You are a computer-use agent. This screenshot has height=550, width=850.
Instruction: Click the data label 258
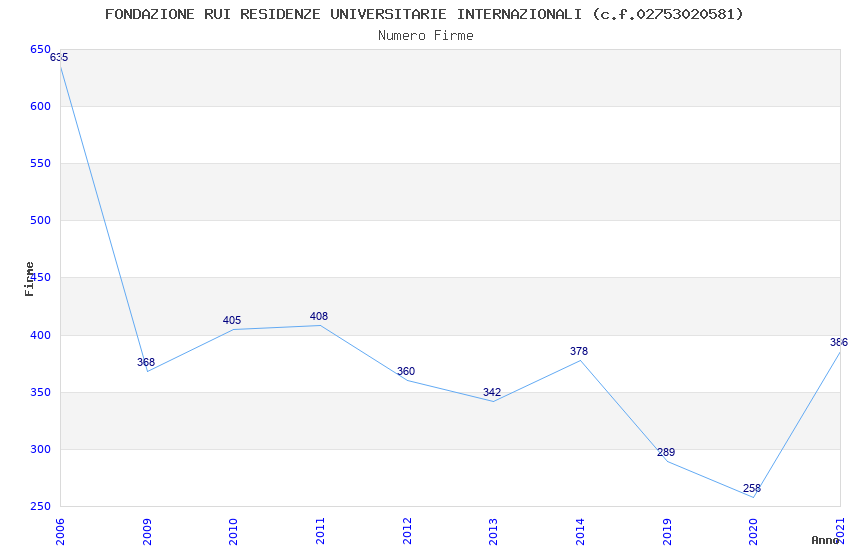point(752,488)
